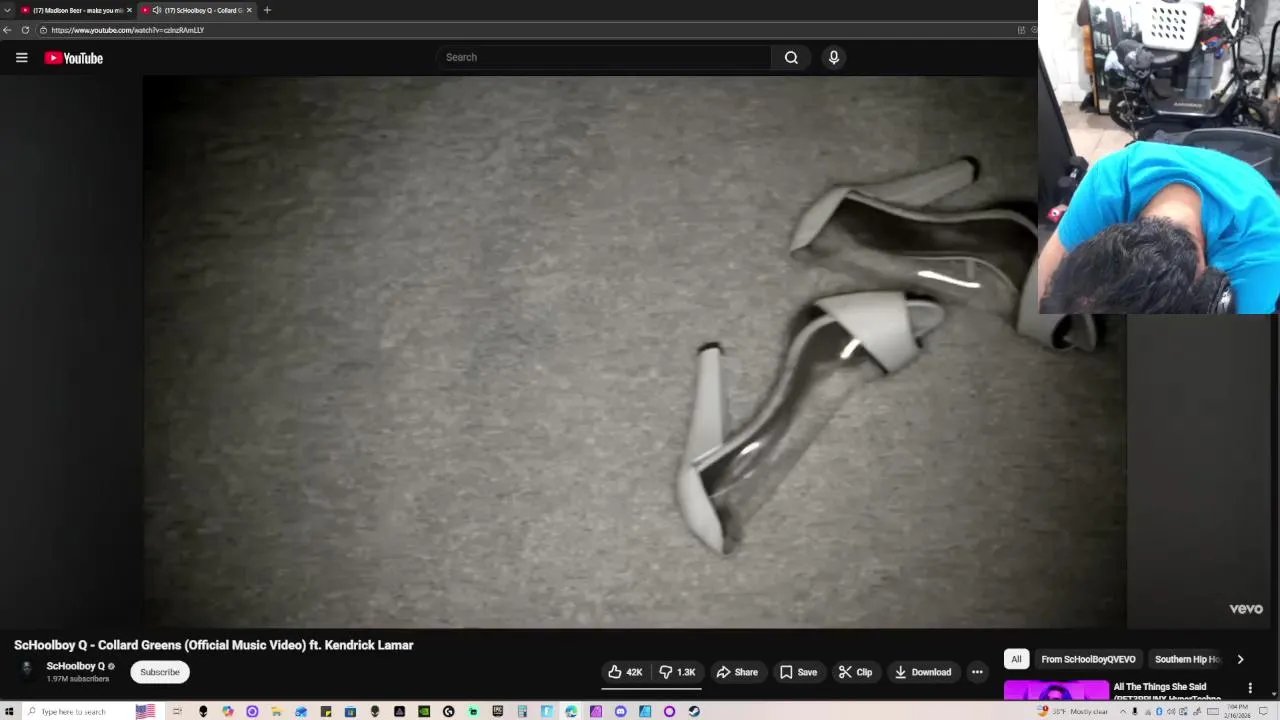Close the Madison Beer browser tab
This screenshot has height=720, width=1280.
[129, 10]
